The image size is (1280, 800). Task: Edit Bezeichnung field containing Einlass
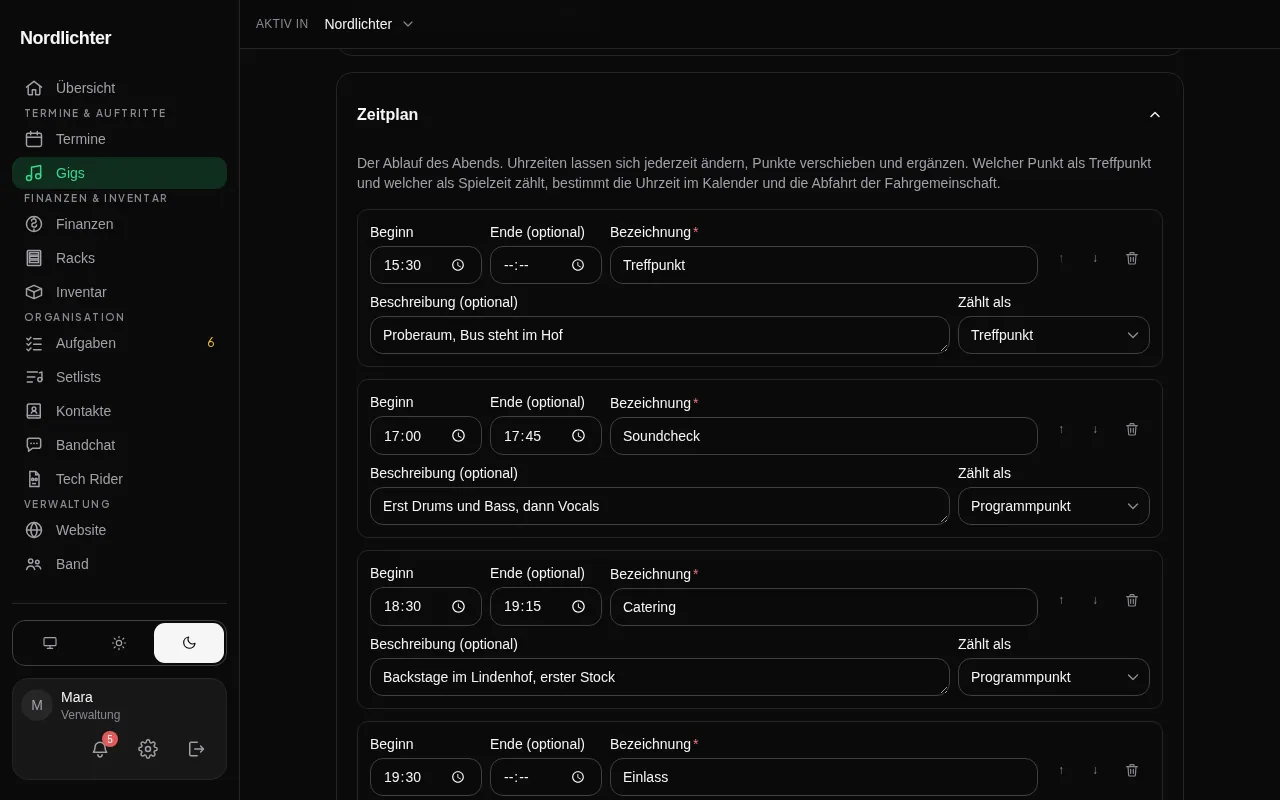824,777
